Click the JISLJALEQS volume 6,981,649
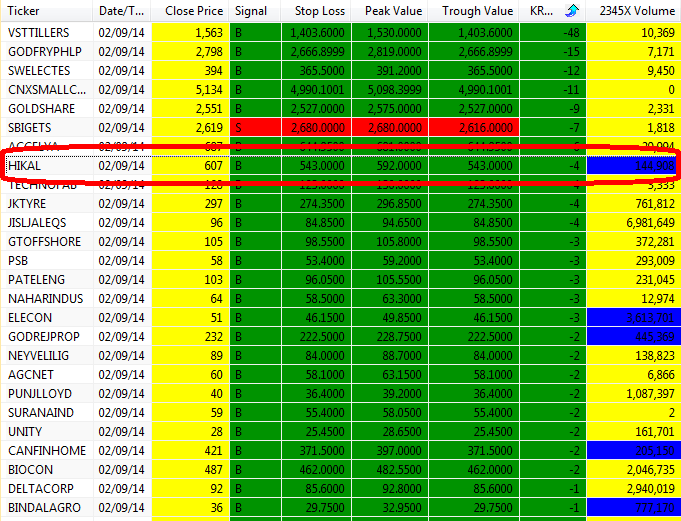This screenshot has height=521, width=681. point(651,223)
